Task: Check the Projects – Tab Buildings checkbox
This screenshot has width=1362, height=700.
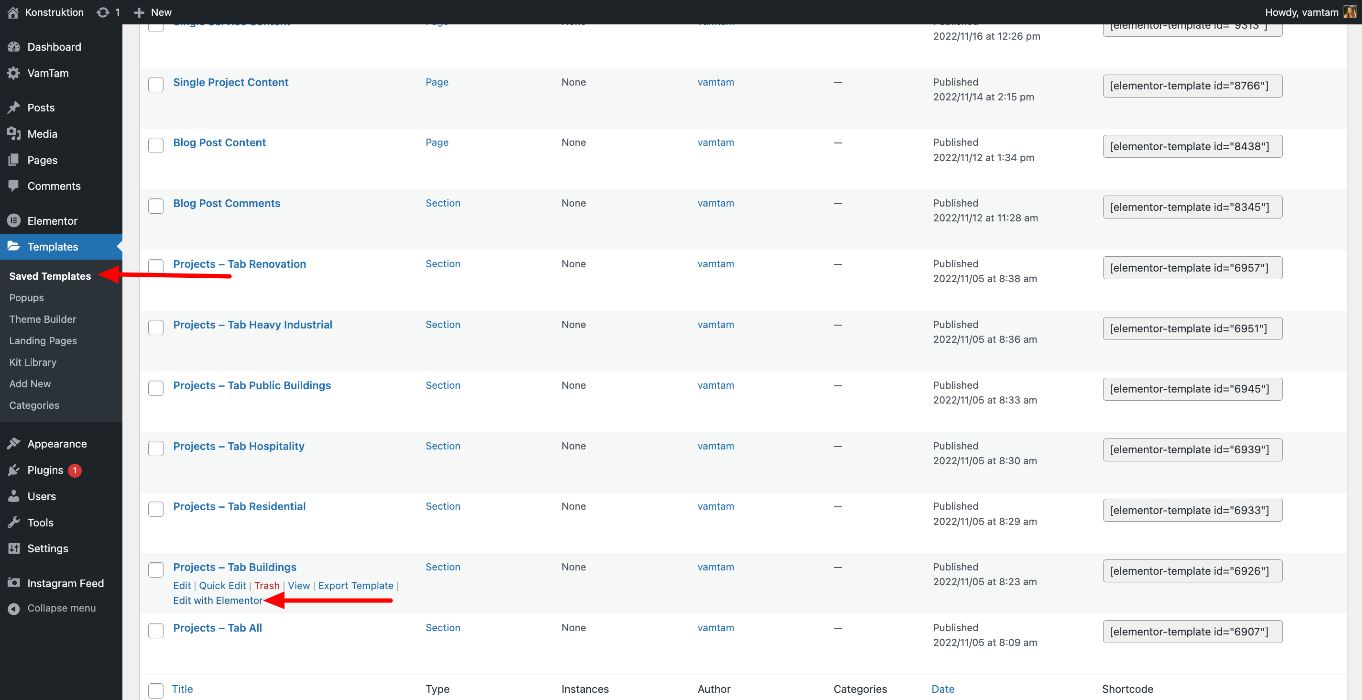Action: 156,570
